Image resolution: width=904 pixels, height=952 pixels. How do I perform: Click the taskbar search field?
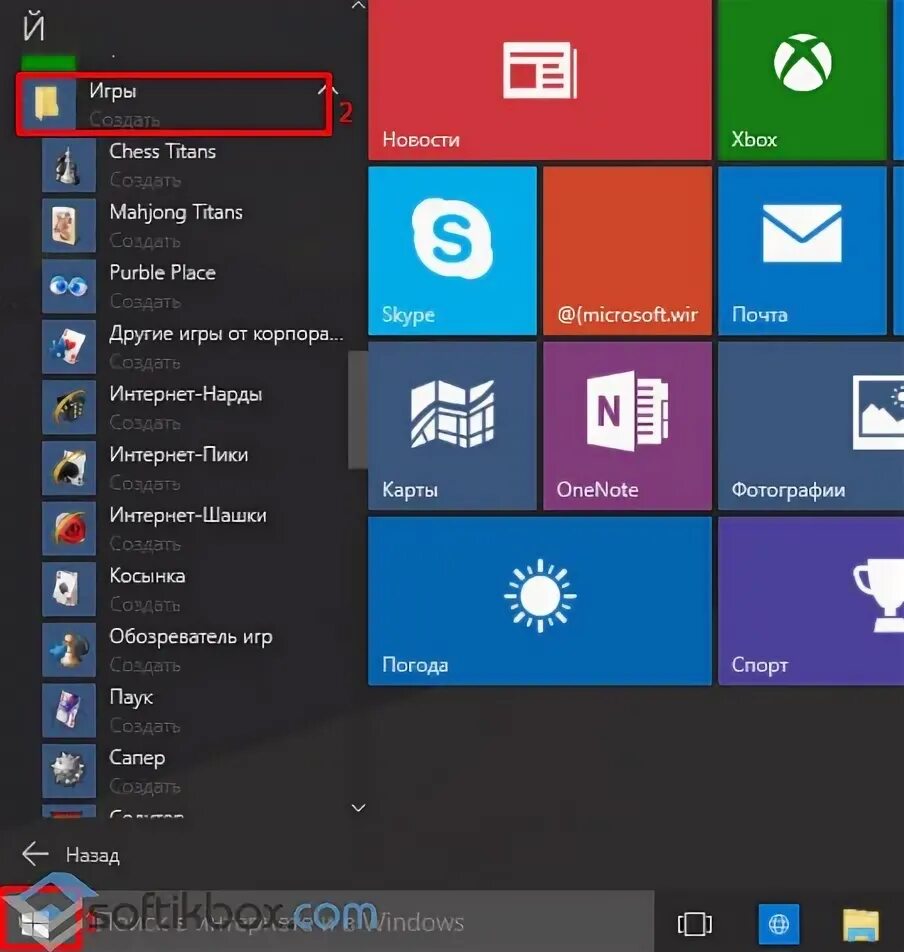368,922
